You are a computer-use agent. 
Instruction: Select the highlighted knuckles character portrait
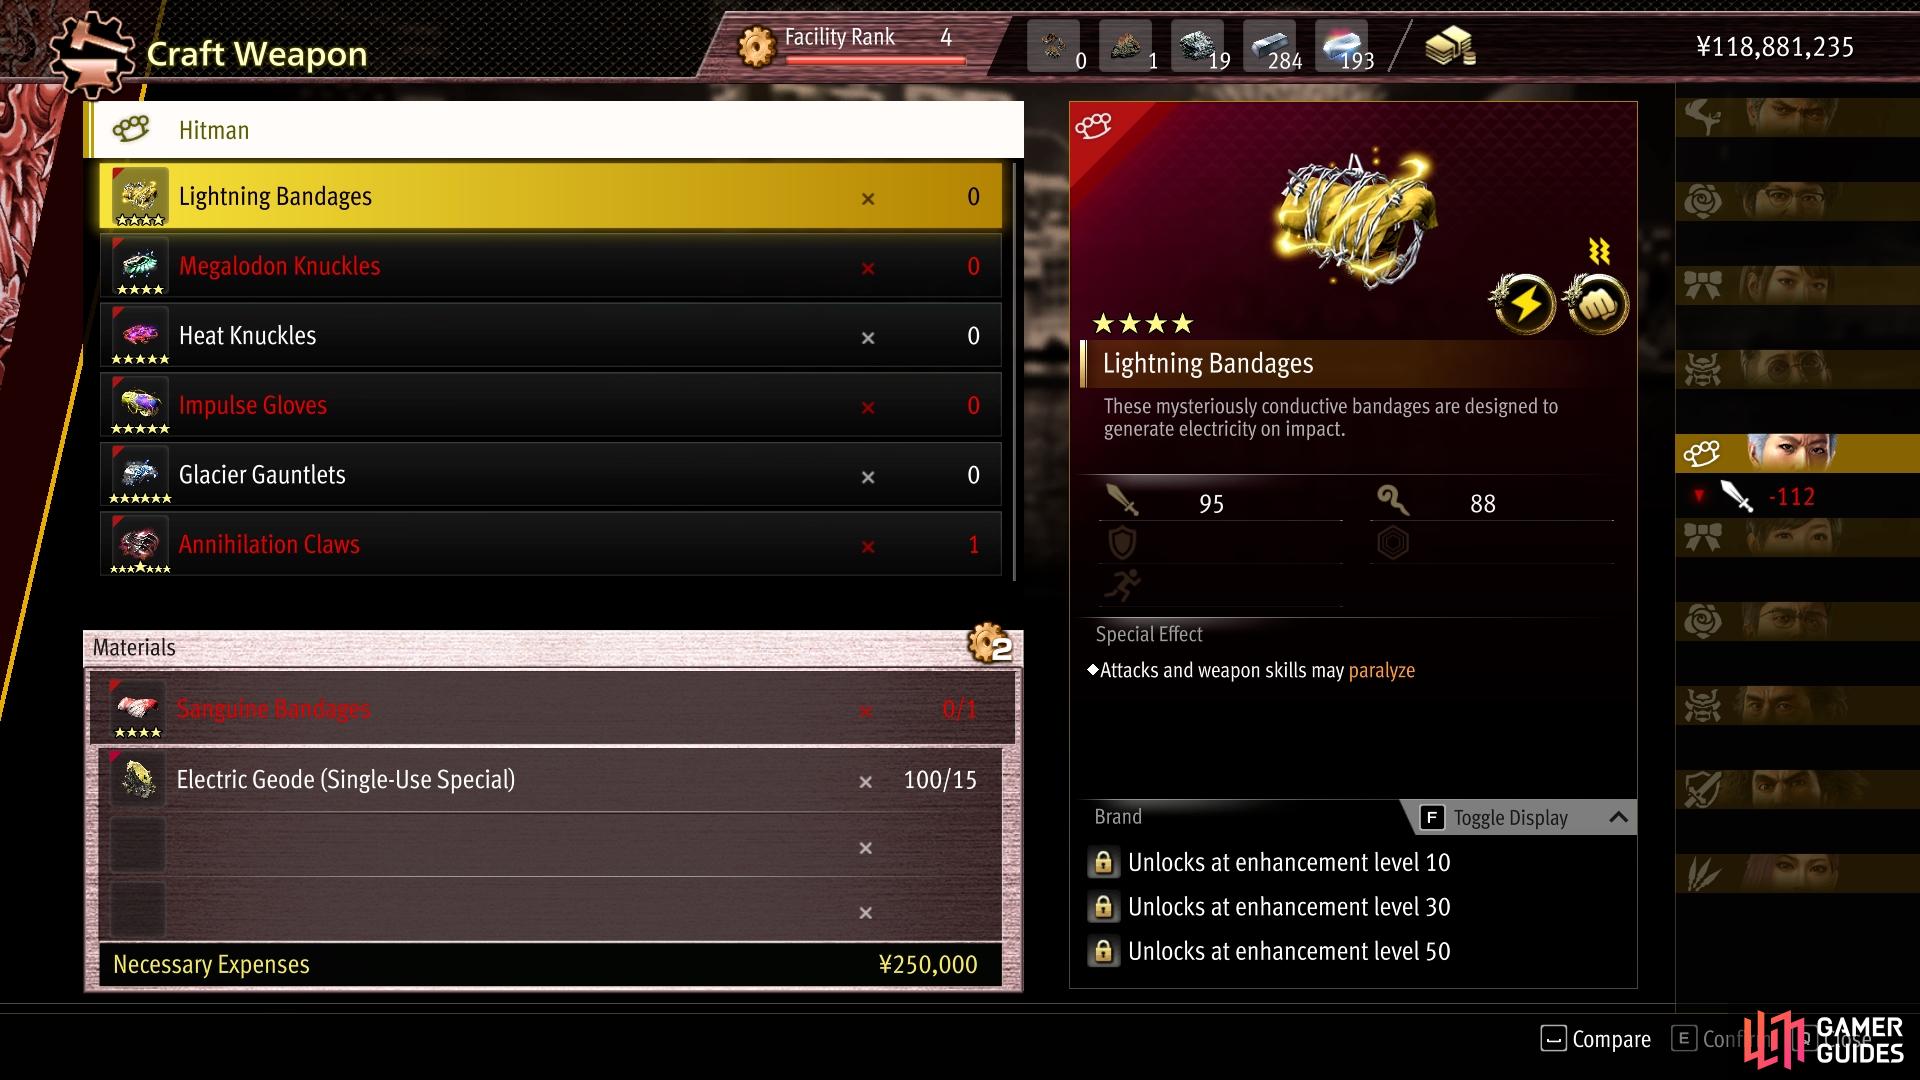(1797, 453)
